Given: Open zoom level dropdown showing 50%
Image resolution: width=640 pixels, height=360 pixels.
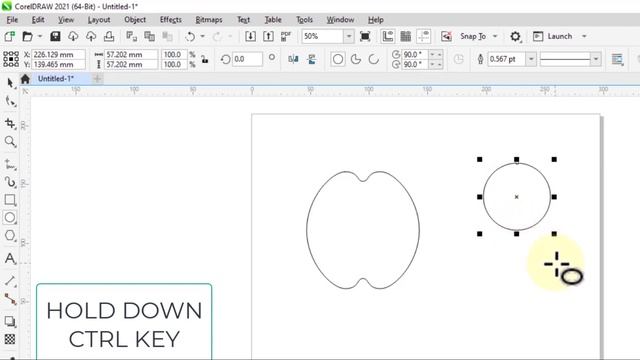Looking at the screenshot, I should click(x=349, y=36).
